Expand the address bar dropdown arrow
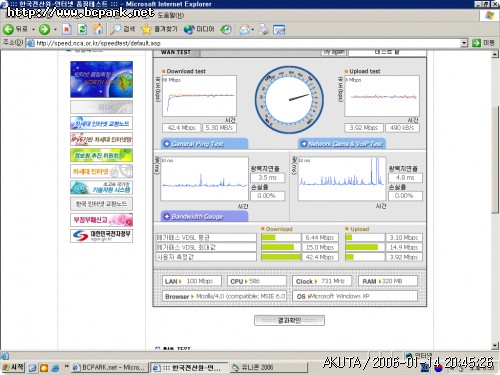 tap(464, 43)
